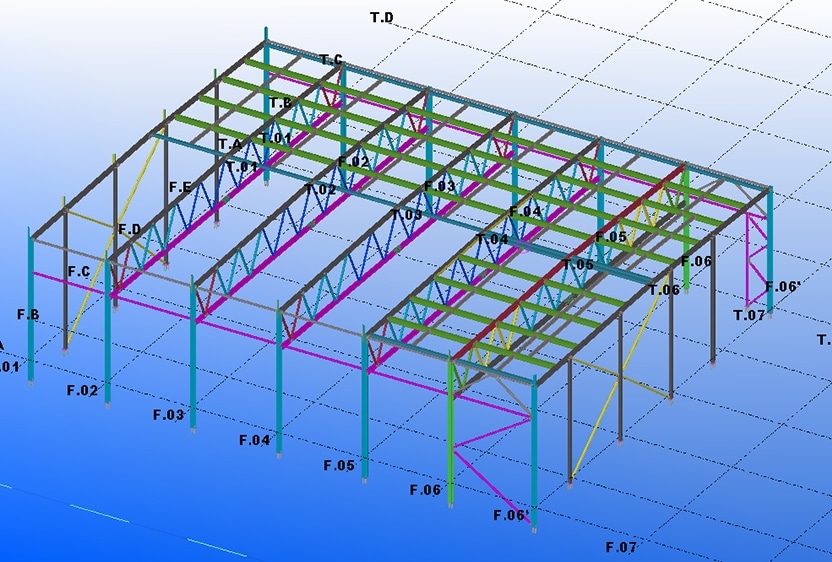Select the T.05 grid label

point(578,265)
